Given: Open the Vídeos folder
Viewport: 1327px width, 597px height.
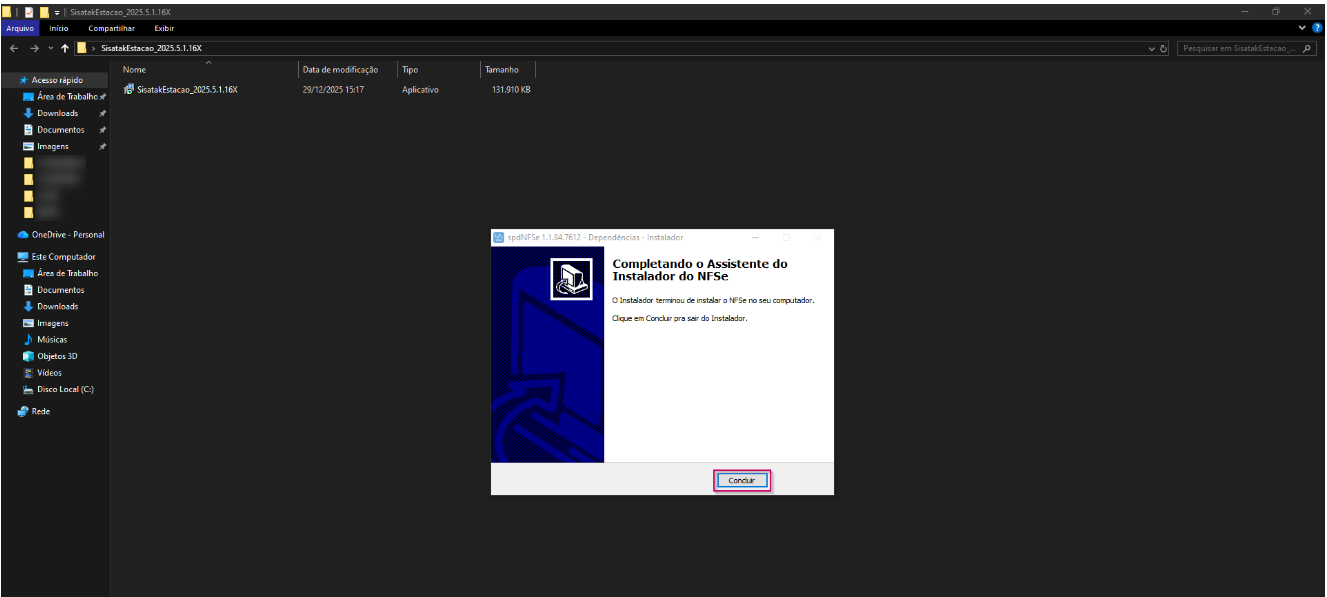Looking at the screenshot, I should [x=49, y=373].
